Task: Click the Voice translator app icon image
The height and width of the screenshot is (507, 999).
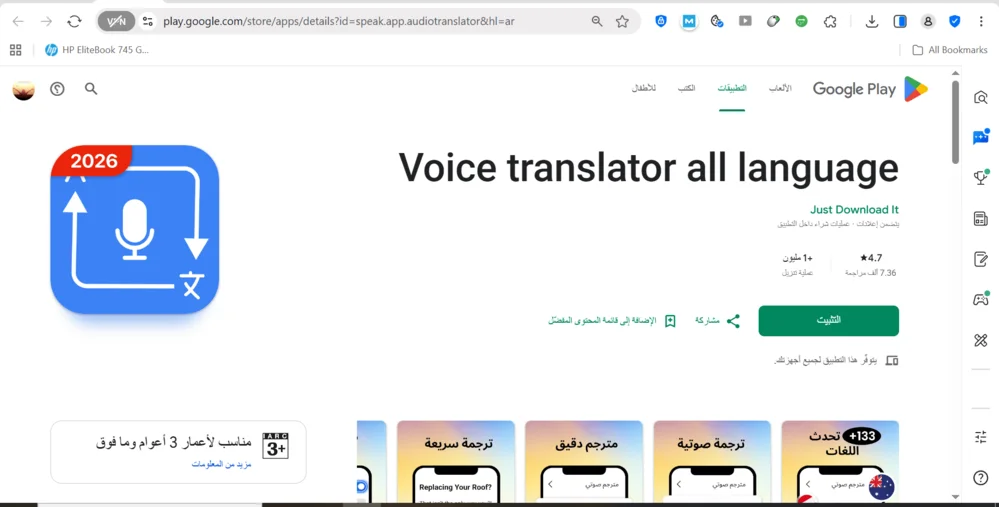Action: tap(134, 230)
